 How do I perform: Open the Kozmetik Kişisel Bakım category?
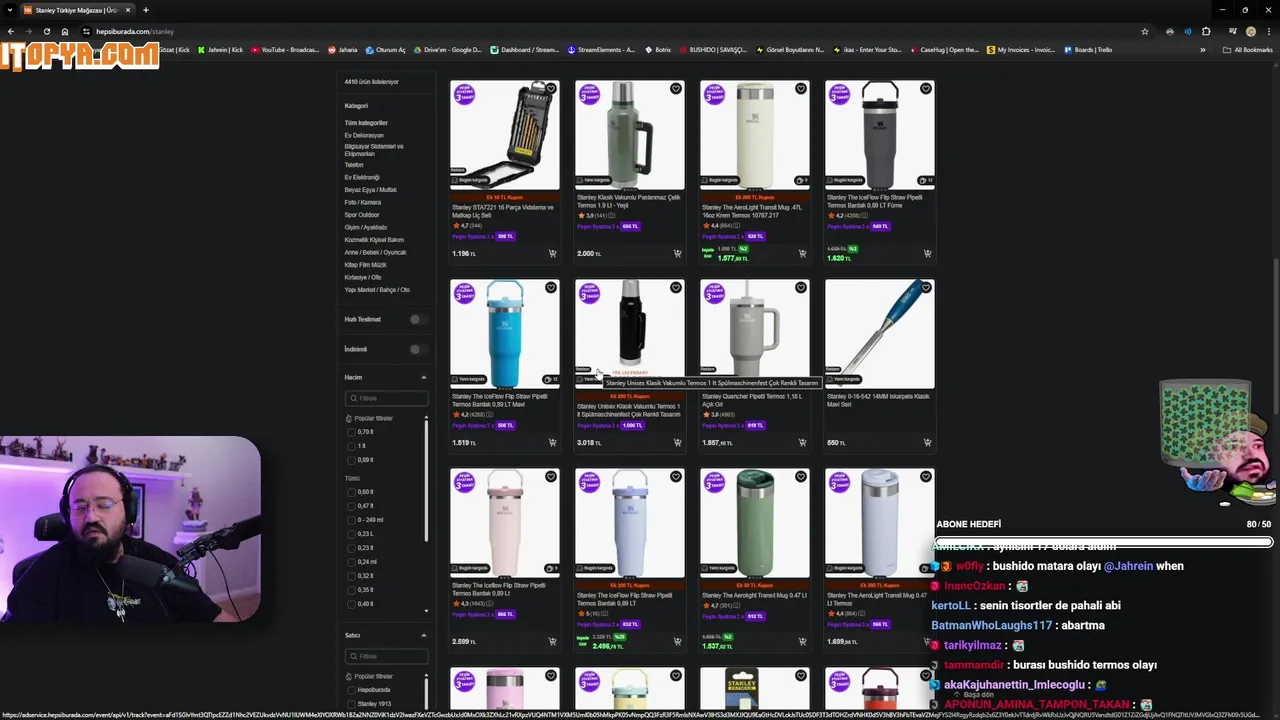point(374,240)
